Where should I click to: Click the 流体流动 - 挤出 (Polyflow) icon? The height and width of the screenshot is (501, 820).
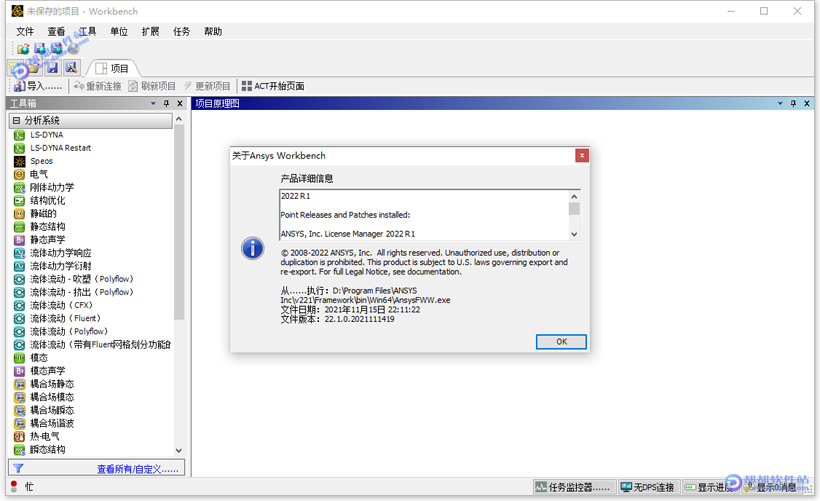[x=19, y=292]
